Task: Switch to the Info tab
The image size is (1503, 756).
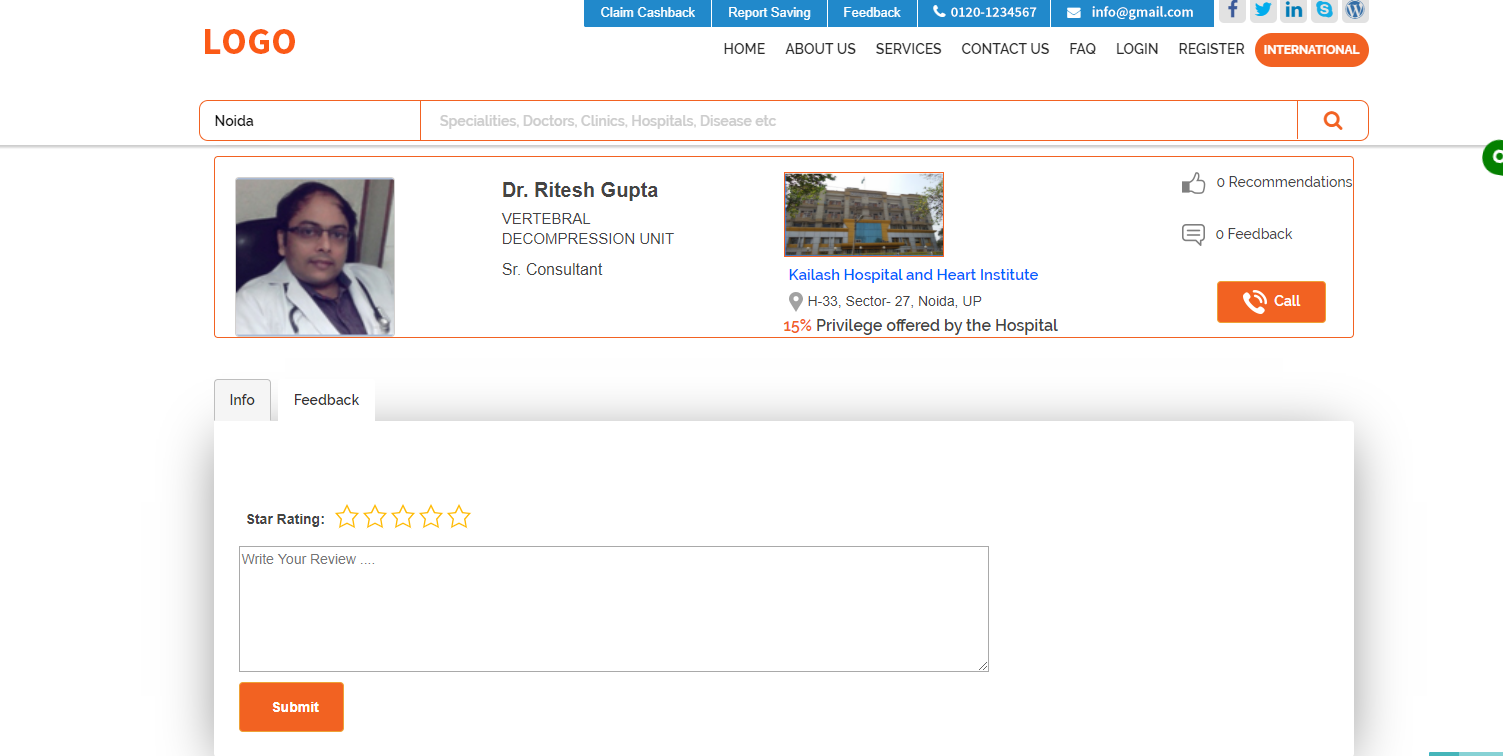Action: point(242,399)
